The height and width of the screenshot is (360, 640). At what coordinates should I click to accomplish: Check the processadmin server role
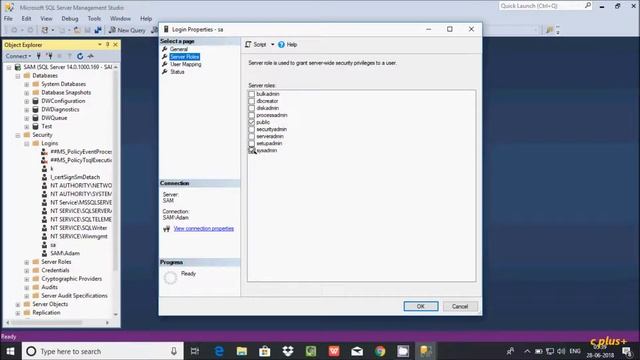point(251,115)
